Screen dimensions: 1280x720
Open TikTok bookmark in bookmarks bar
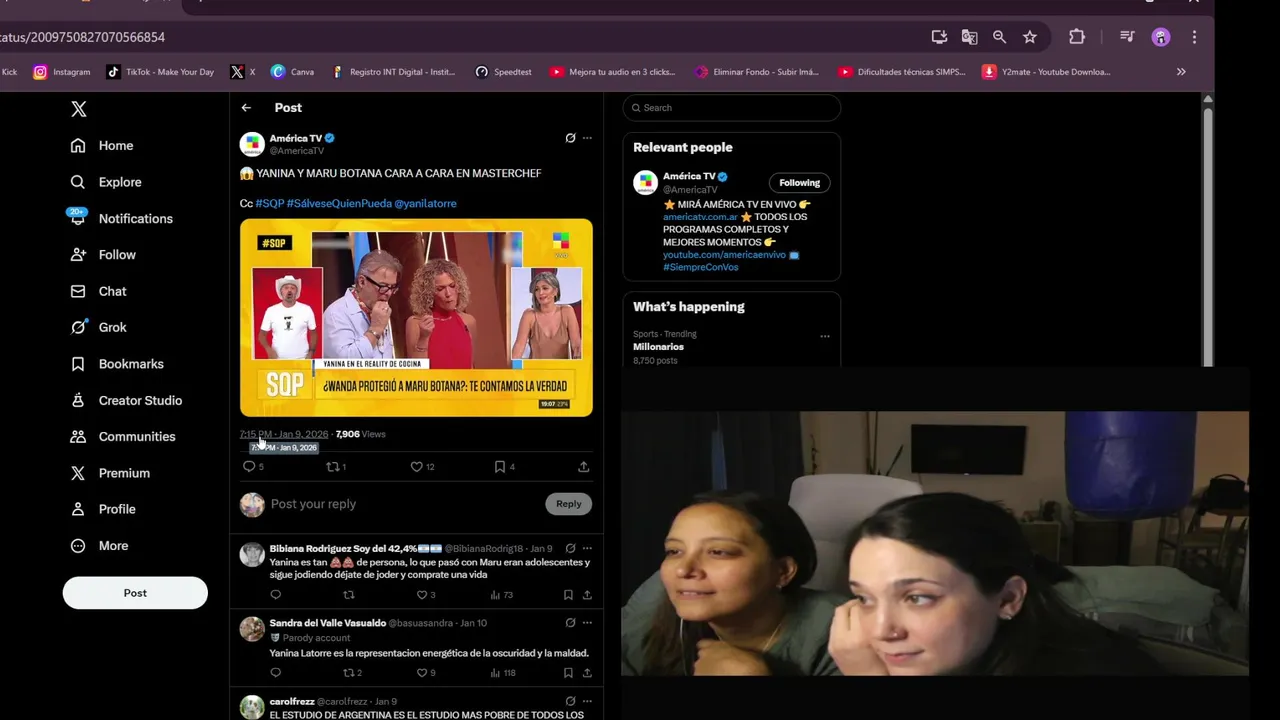click(160, 72)
